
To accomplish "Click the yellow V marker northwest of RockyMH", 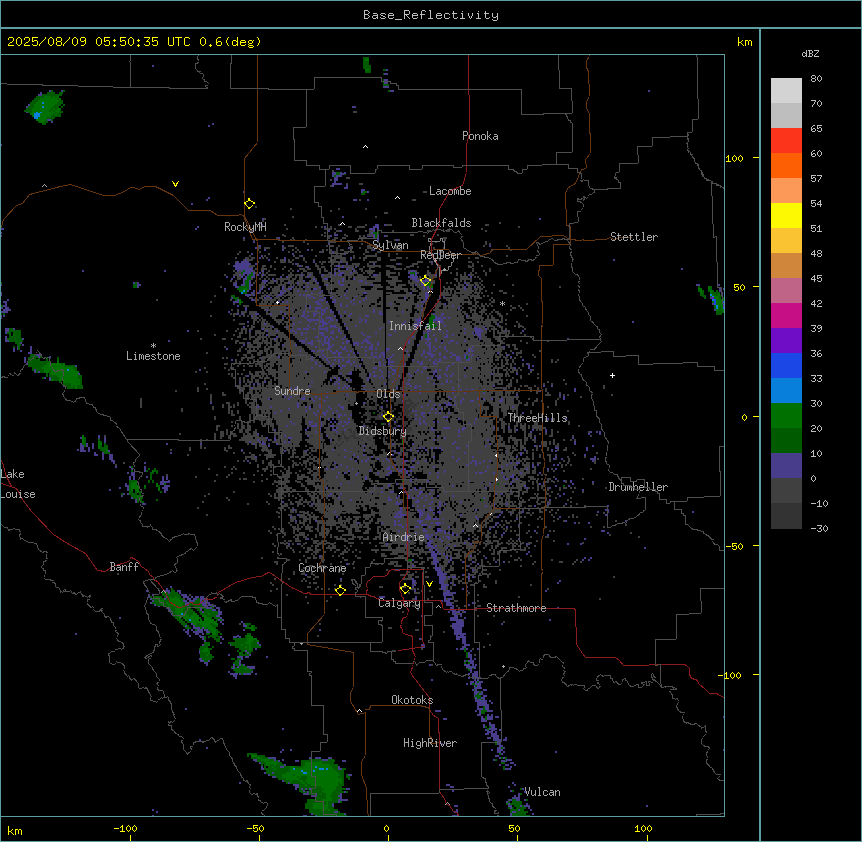I will click(x=175, y=184).
